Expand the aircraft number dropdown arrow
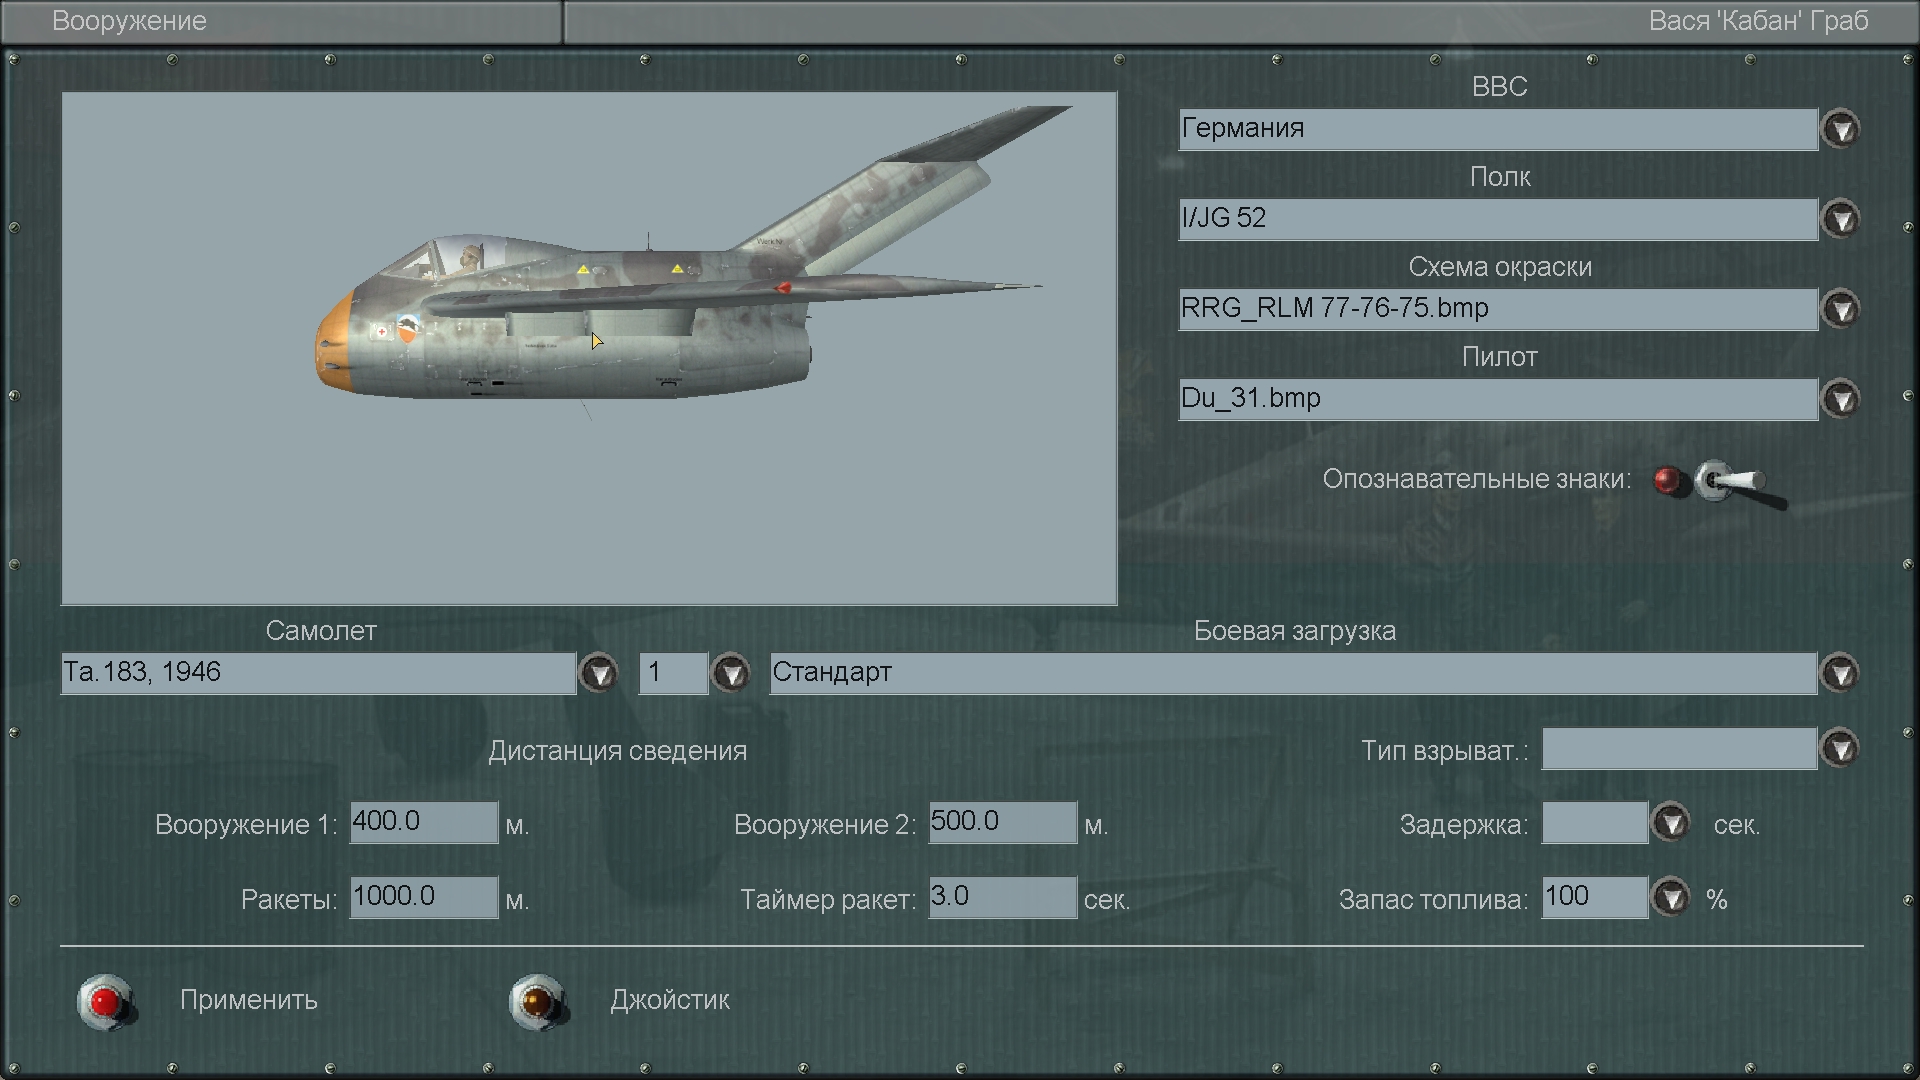 point(731,673)
